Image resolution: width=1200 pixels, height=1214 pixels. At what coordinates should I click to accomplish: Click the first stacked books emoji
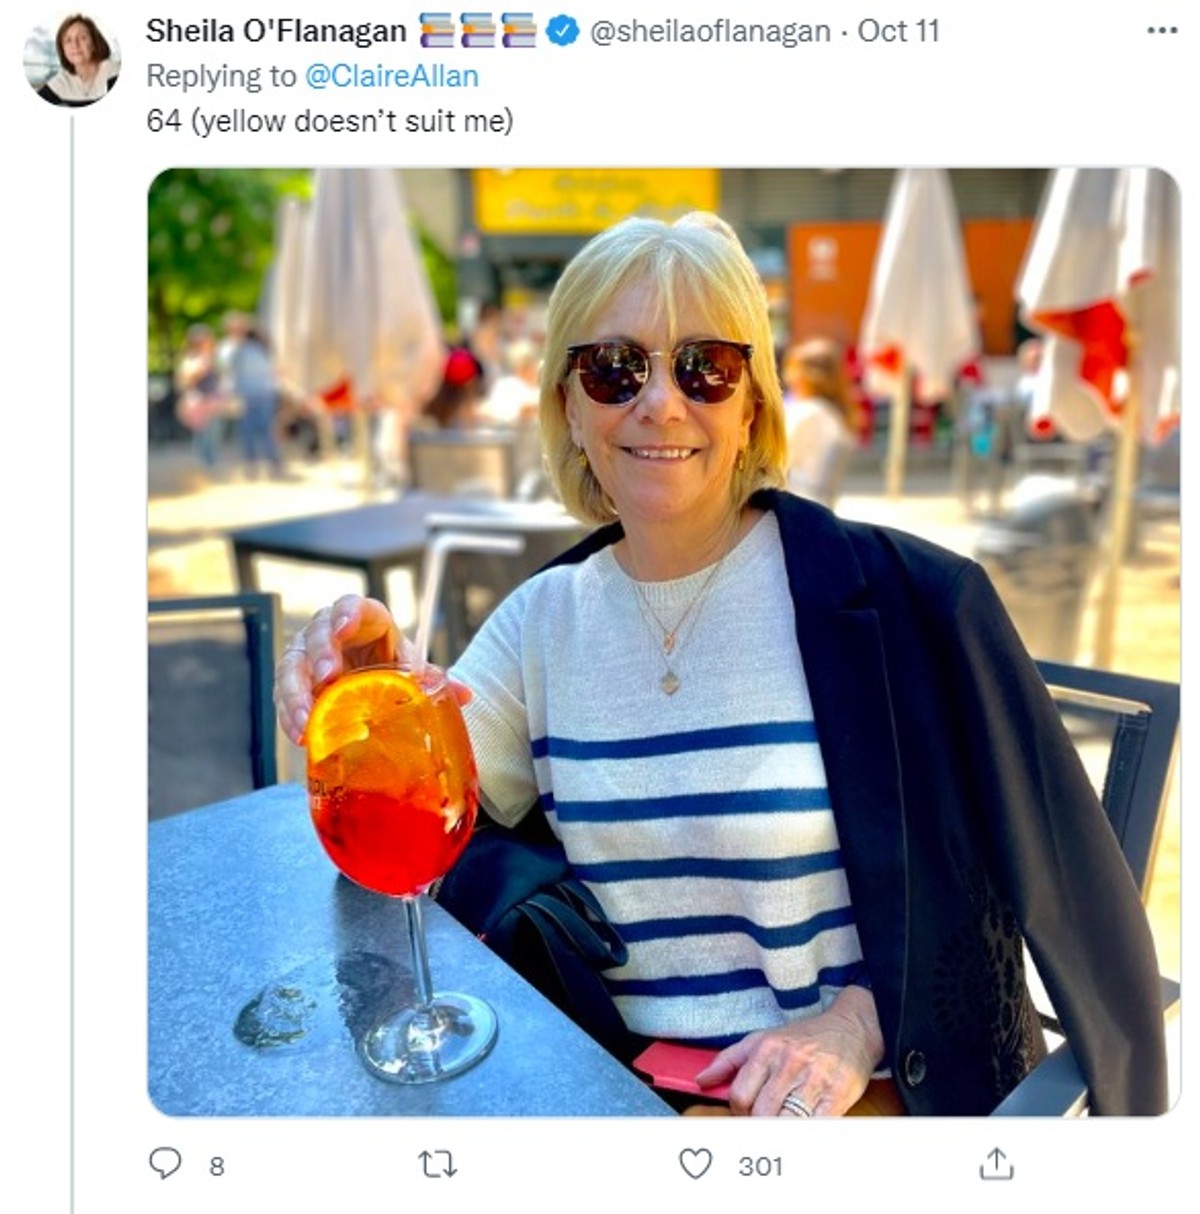[436, 31]
